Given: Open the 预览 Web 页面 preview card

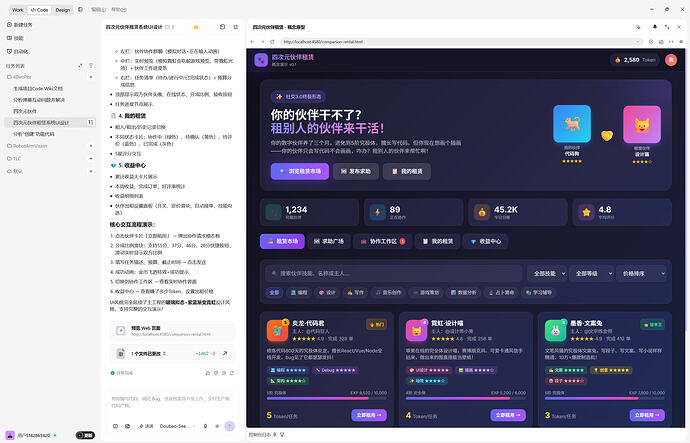Looking at the screenshot, I should pyautogui.click(x=172, y=331).
